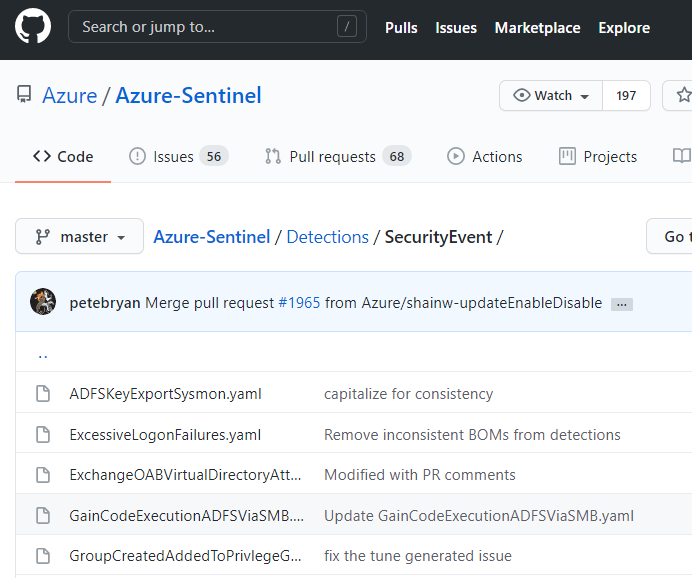The width and height of the screenshot is (692, 578).
Task: Open ExchangeOABVirtualDirectoryAtt... file
Action: (185, 475)
